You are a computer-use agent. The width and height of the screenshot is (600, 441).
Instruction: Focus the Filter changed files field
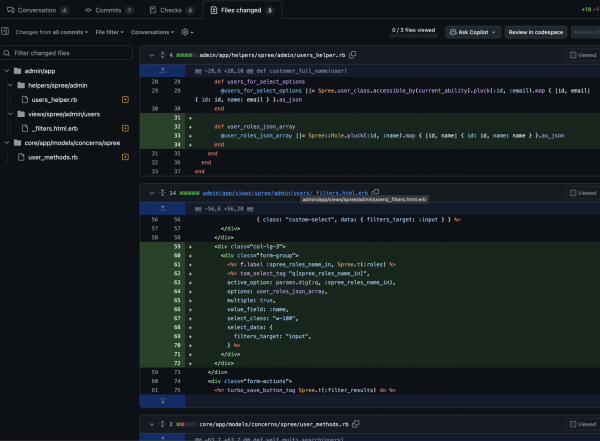(67, 53)
